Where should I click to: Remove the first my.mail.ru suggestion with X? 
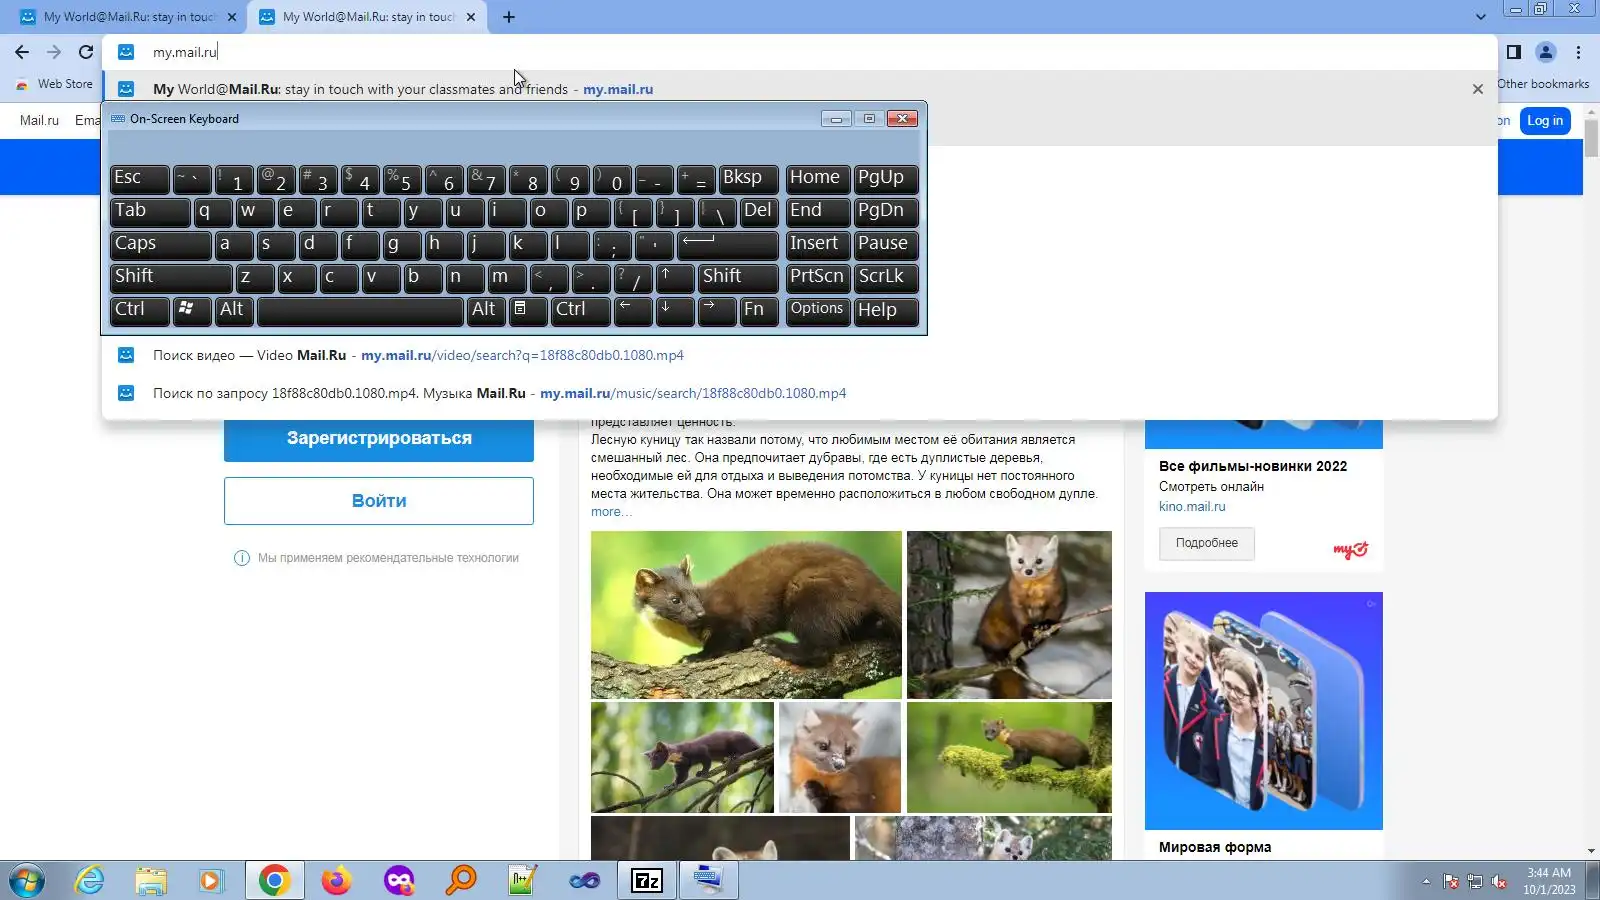click(1478, 89)
